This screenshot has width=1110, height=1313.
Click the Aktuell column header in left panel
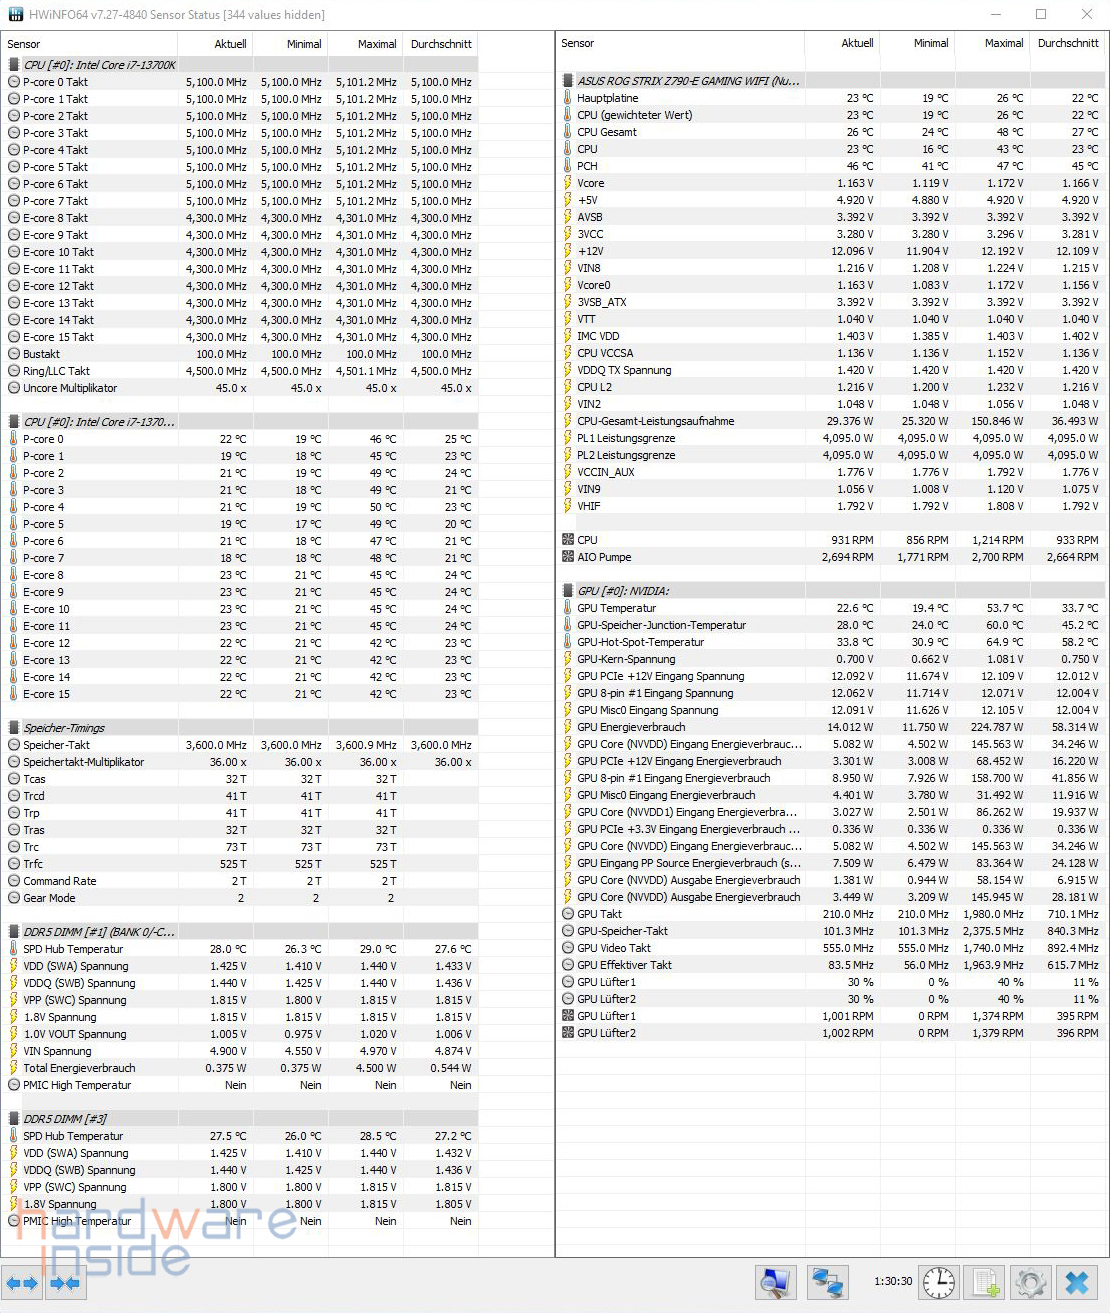[x=230, y=44]
